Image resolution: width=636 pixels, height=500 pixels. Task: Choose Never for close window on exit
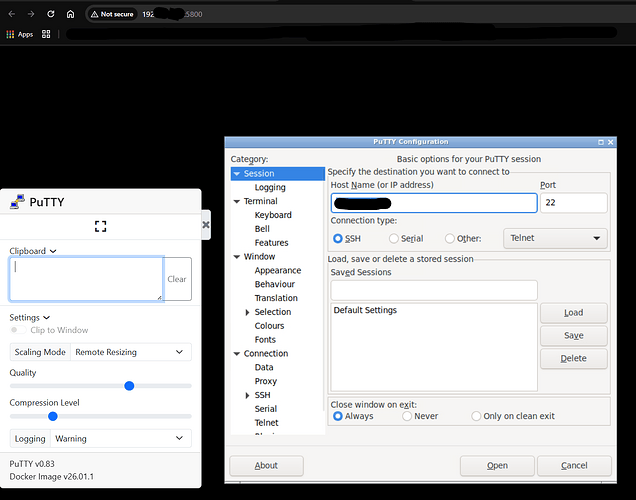[x=407, y=416]
